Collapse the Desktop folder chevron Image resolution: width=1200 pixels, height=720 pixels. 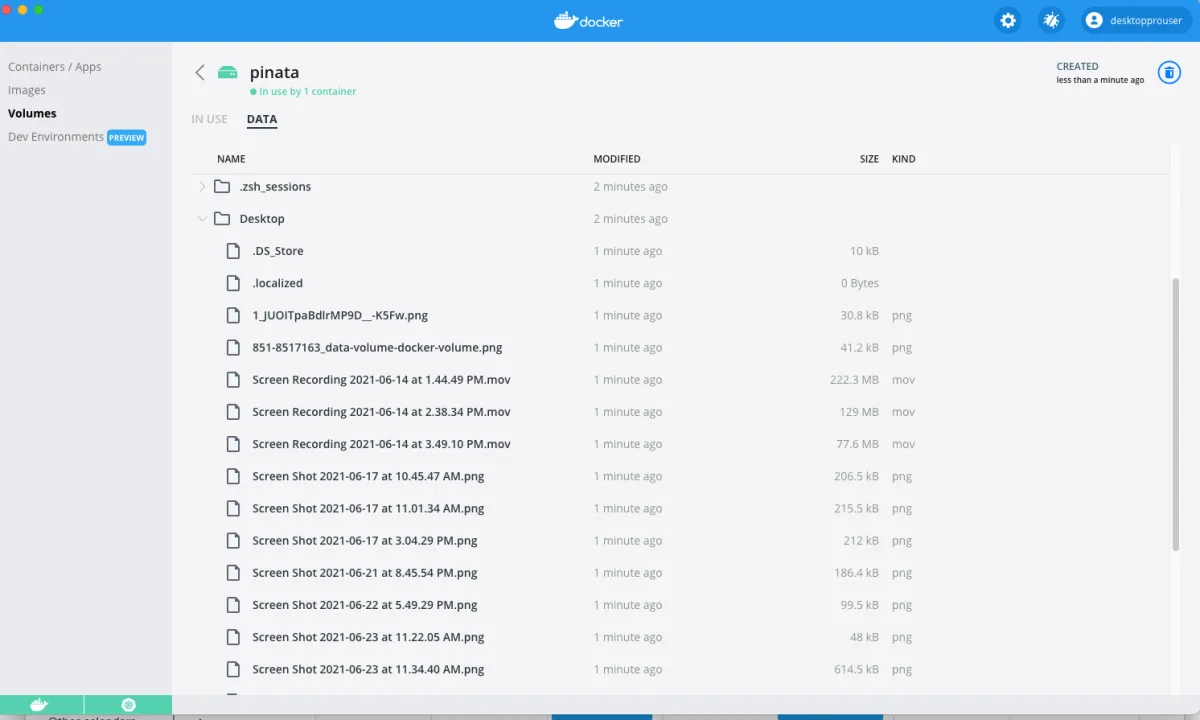click(202, 219)
